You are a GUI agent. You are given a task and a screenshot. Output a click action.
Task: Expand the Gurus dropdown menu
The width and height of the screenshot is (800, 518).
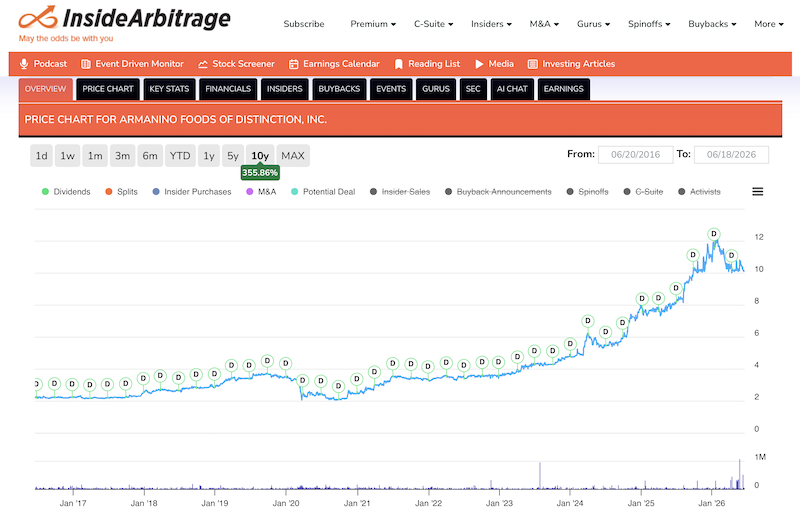pos(593,24)
